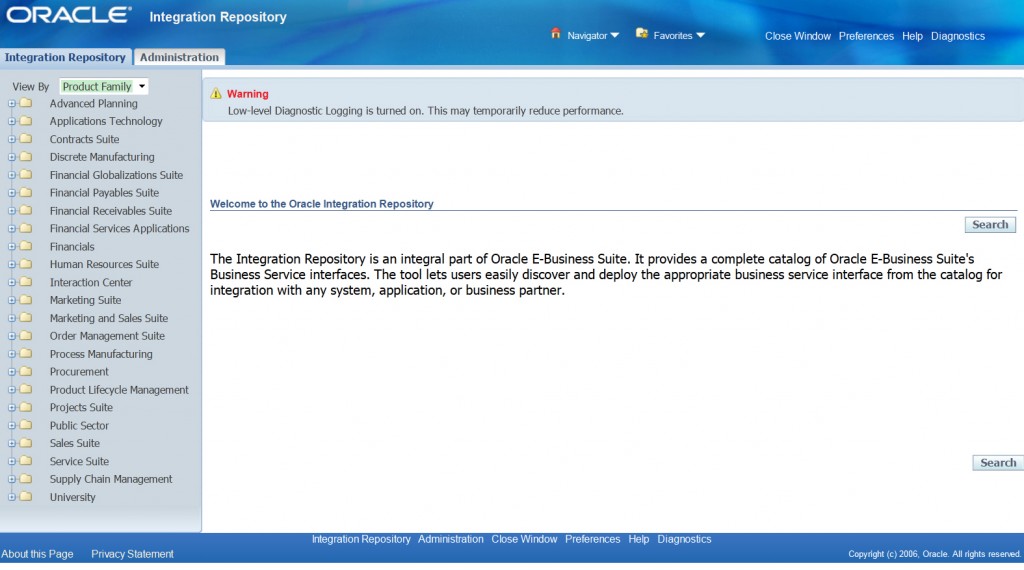
Task: Click the Projects Suite folder icon
Action: (x=25, y=407)
